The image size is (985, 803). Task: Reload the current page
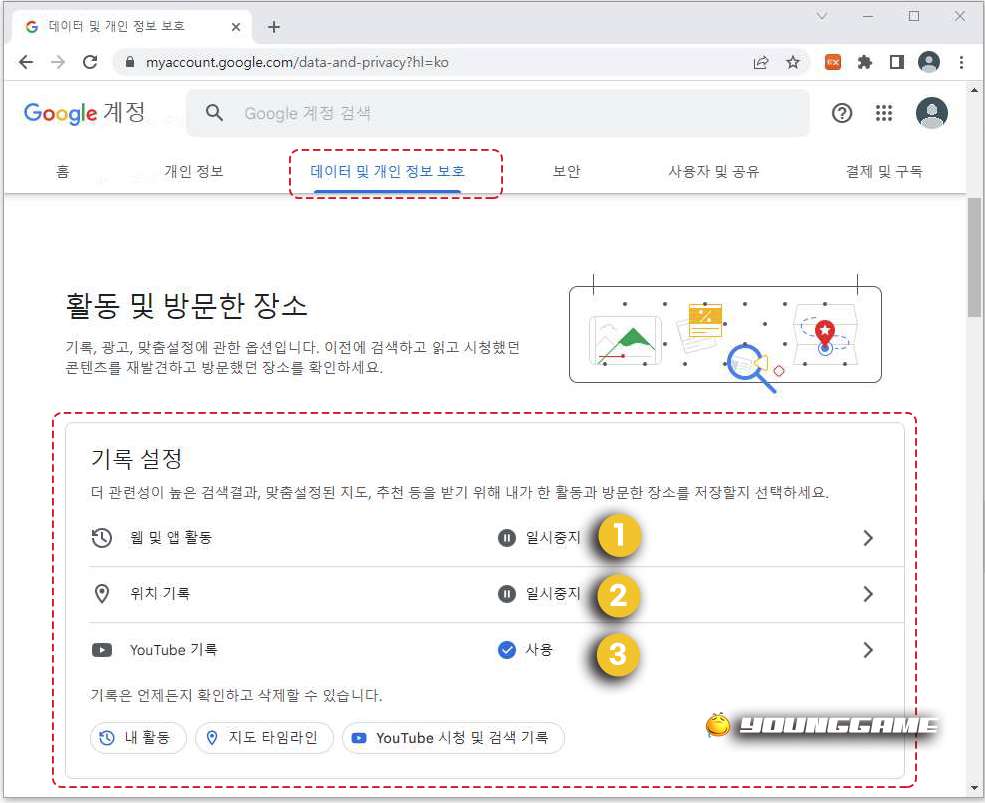coord(90,62)
